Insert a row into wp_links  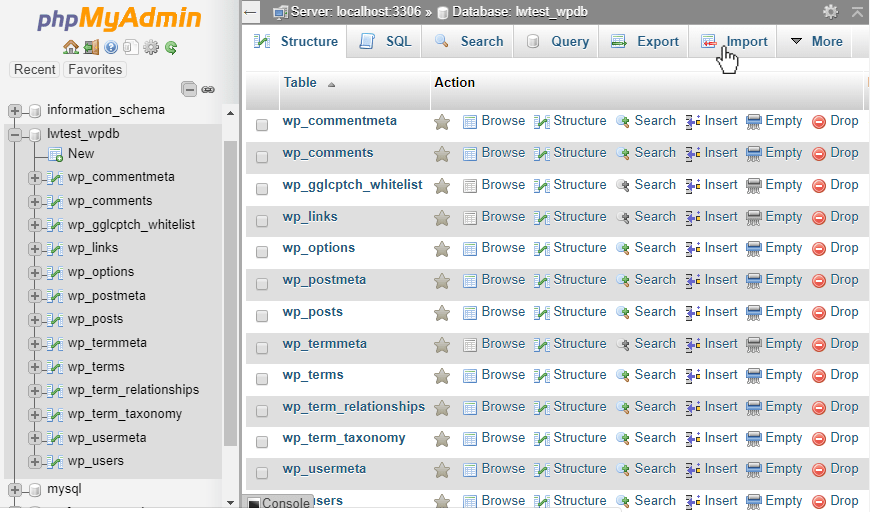click(712, 217)
